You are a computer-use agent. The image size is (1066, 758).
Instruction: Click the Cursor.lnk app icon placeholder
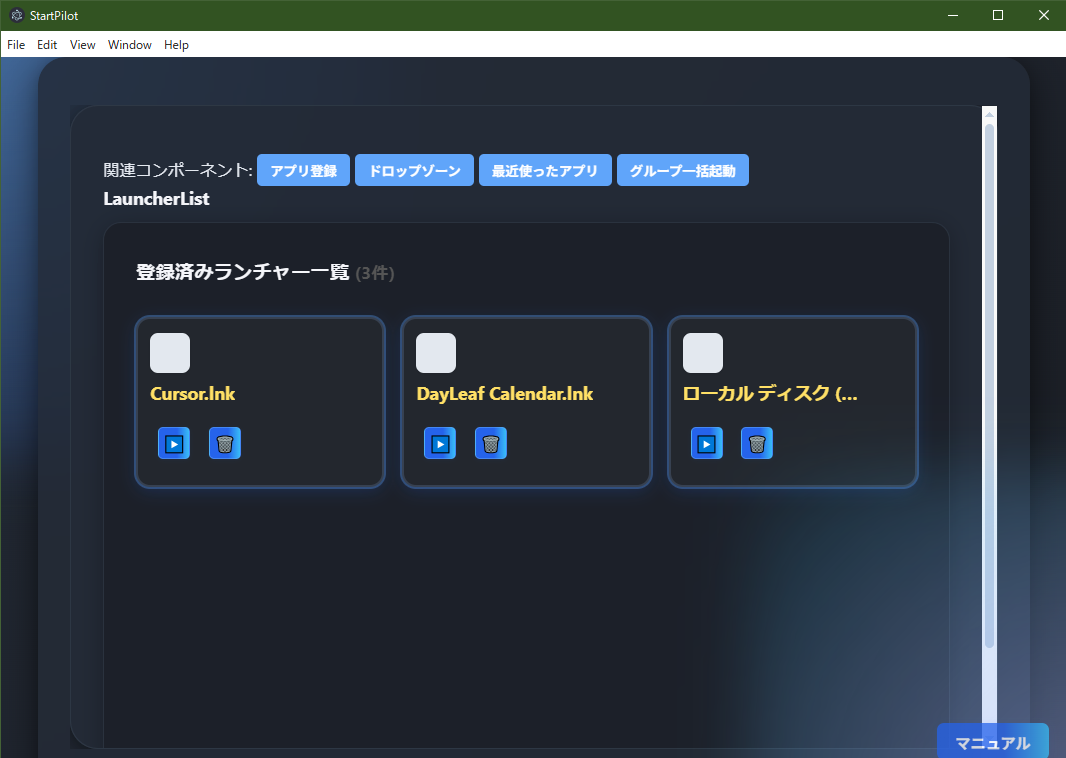tap(170, 352)
